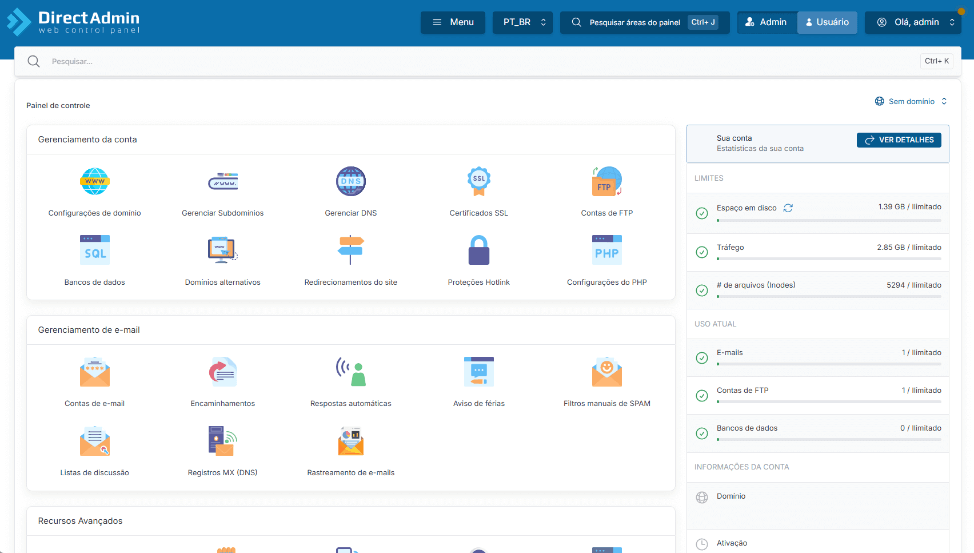
Task: Switch to Admin access level
Action: [766, 22]
